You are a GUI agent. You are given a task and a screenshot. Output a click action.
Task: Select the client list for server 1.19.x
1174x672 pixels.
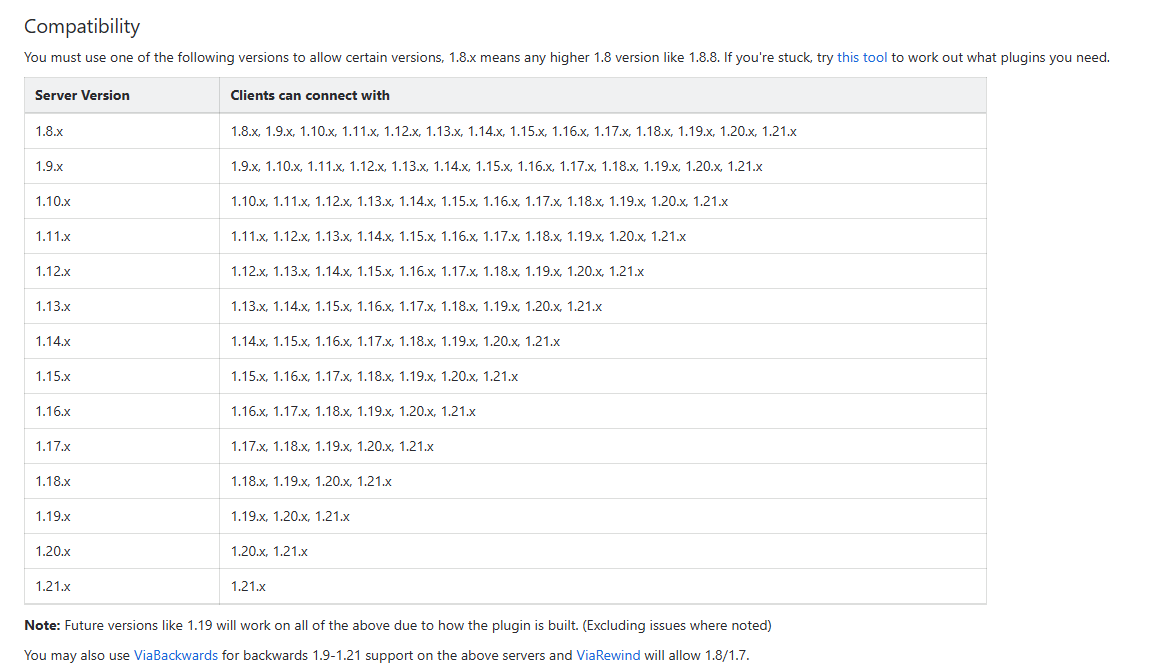pyautogui.click(x=290, y=516)
